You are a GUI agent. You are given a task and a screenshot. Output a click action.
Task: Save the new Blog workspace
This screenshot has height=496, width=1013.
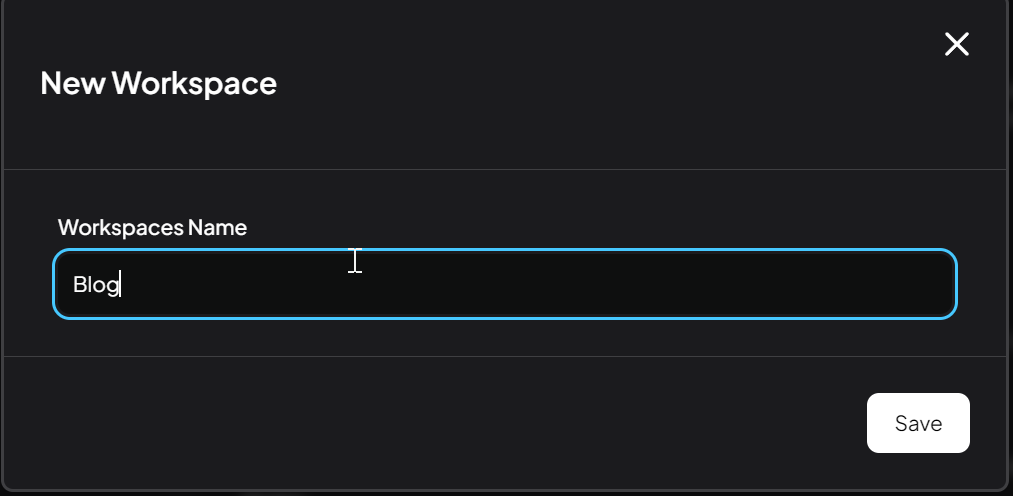coord(918,423)
